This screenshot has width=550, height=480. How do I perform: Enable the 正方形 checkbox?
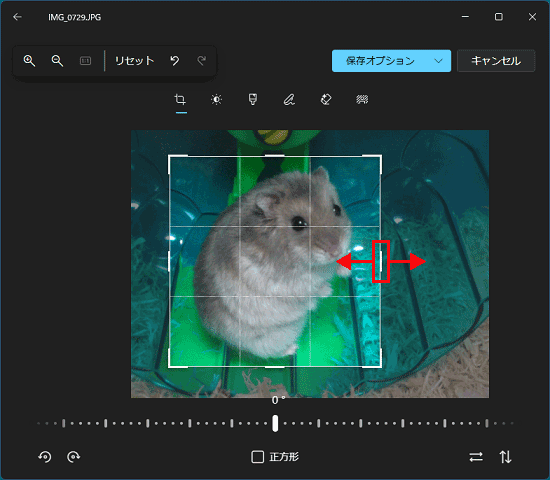[257, 457]
